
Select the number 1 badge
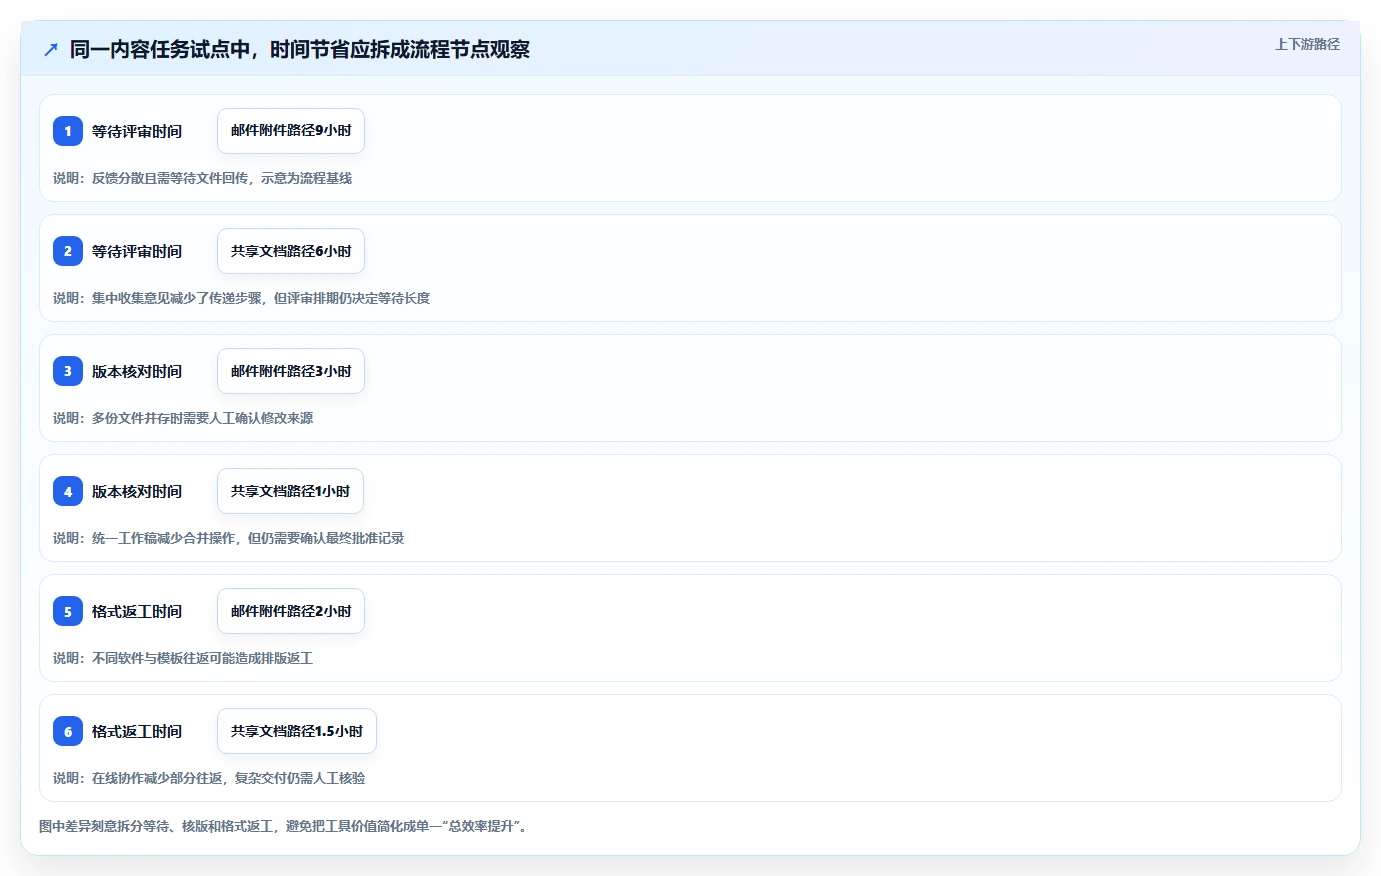click(68, 131)
